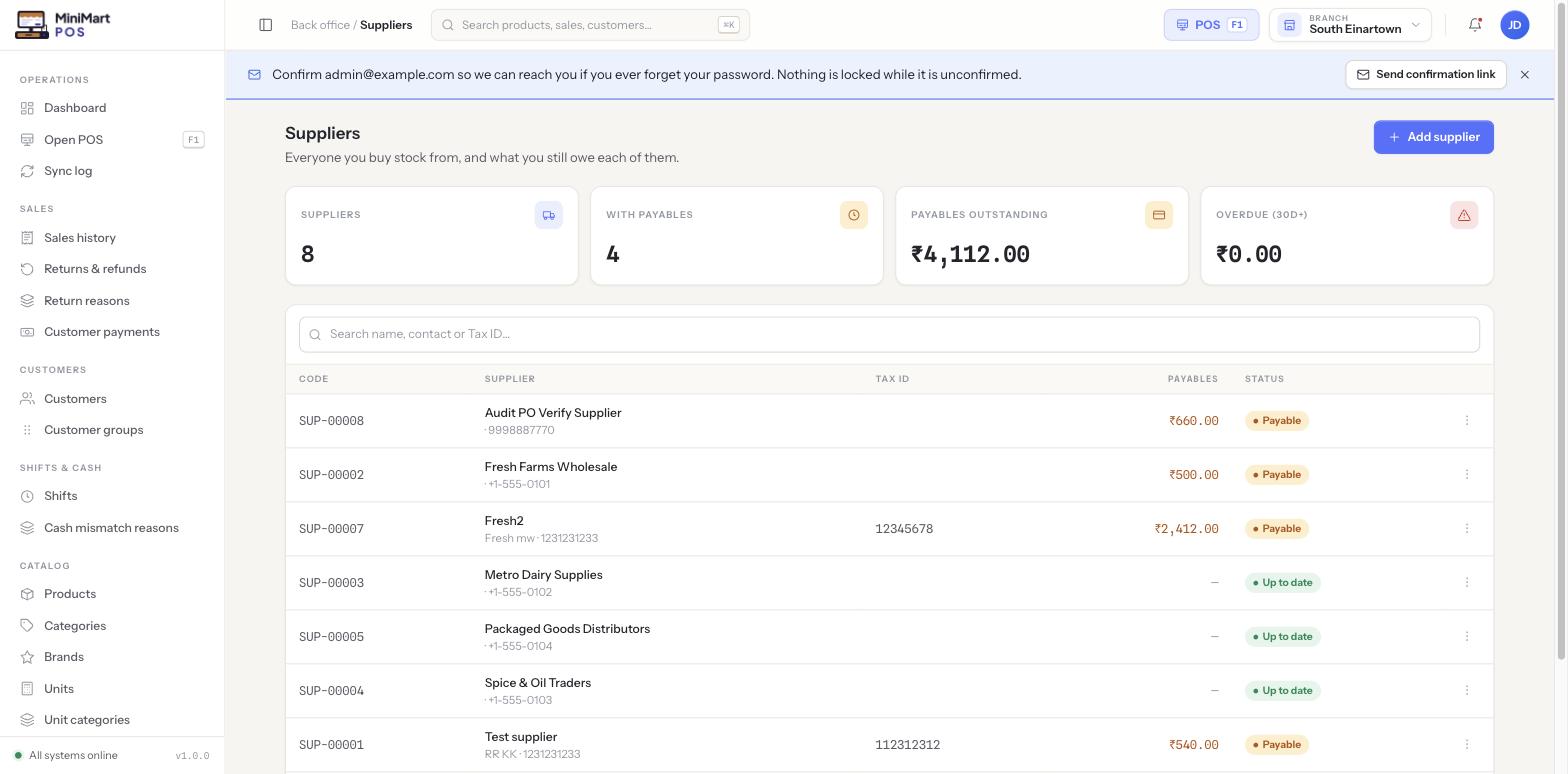This screenshot has height=774, width=1568.
Task: Click the Brands star sidebar icon
Action: pos(27,657)
